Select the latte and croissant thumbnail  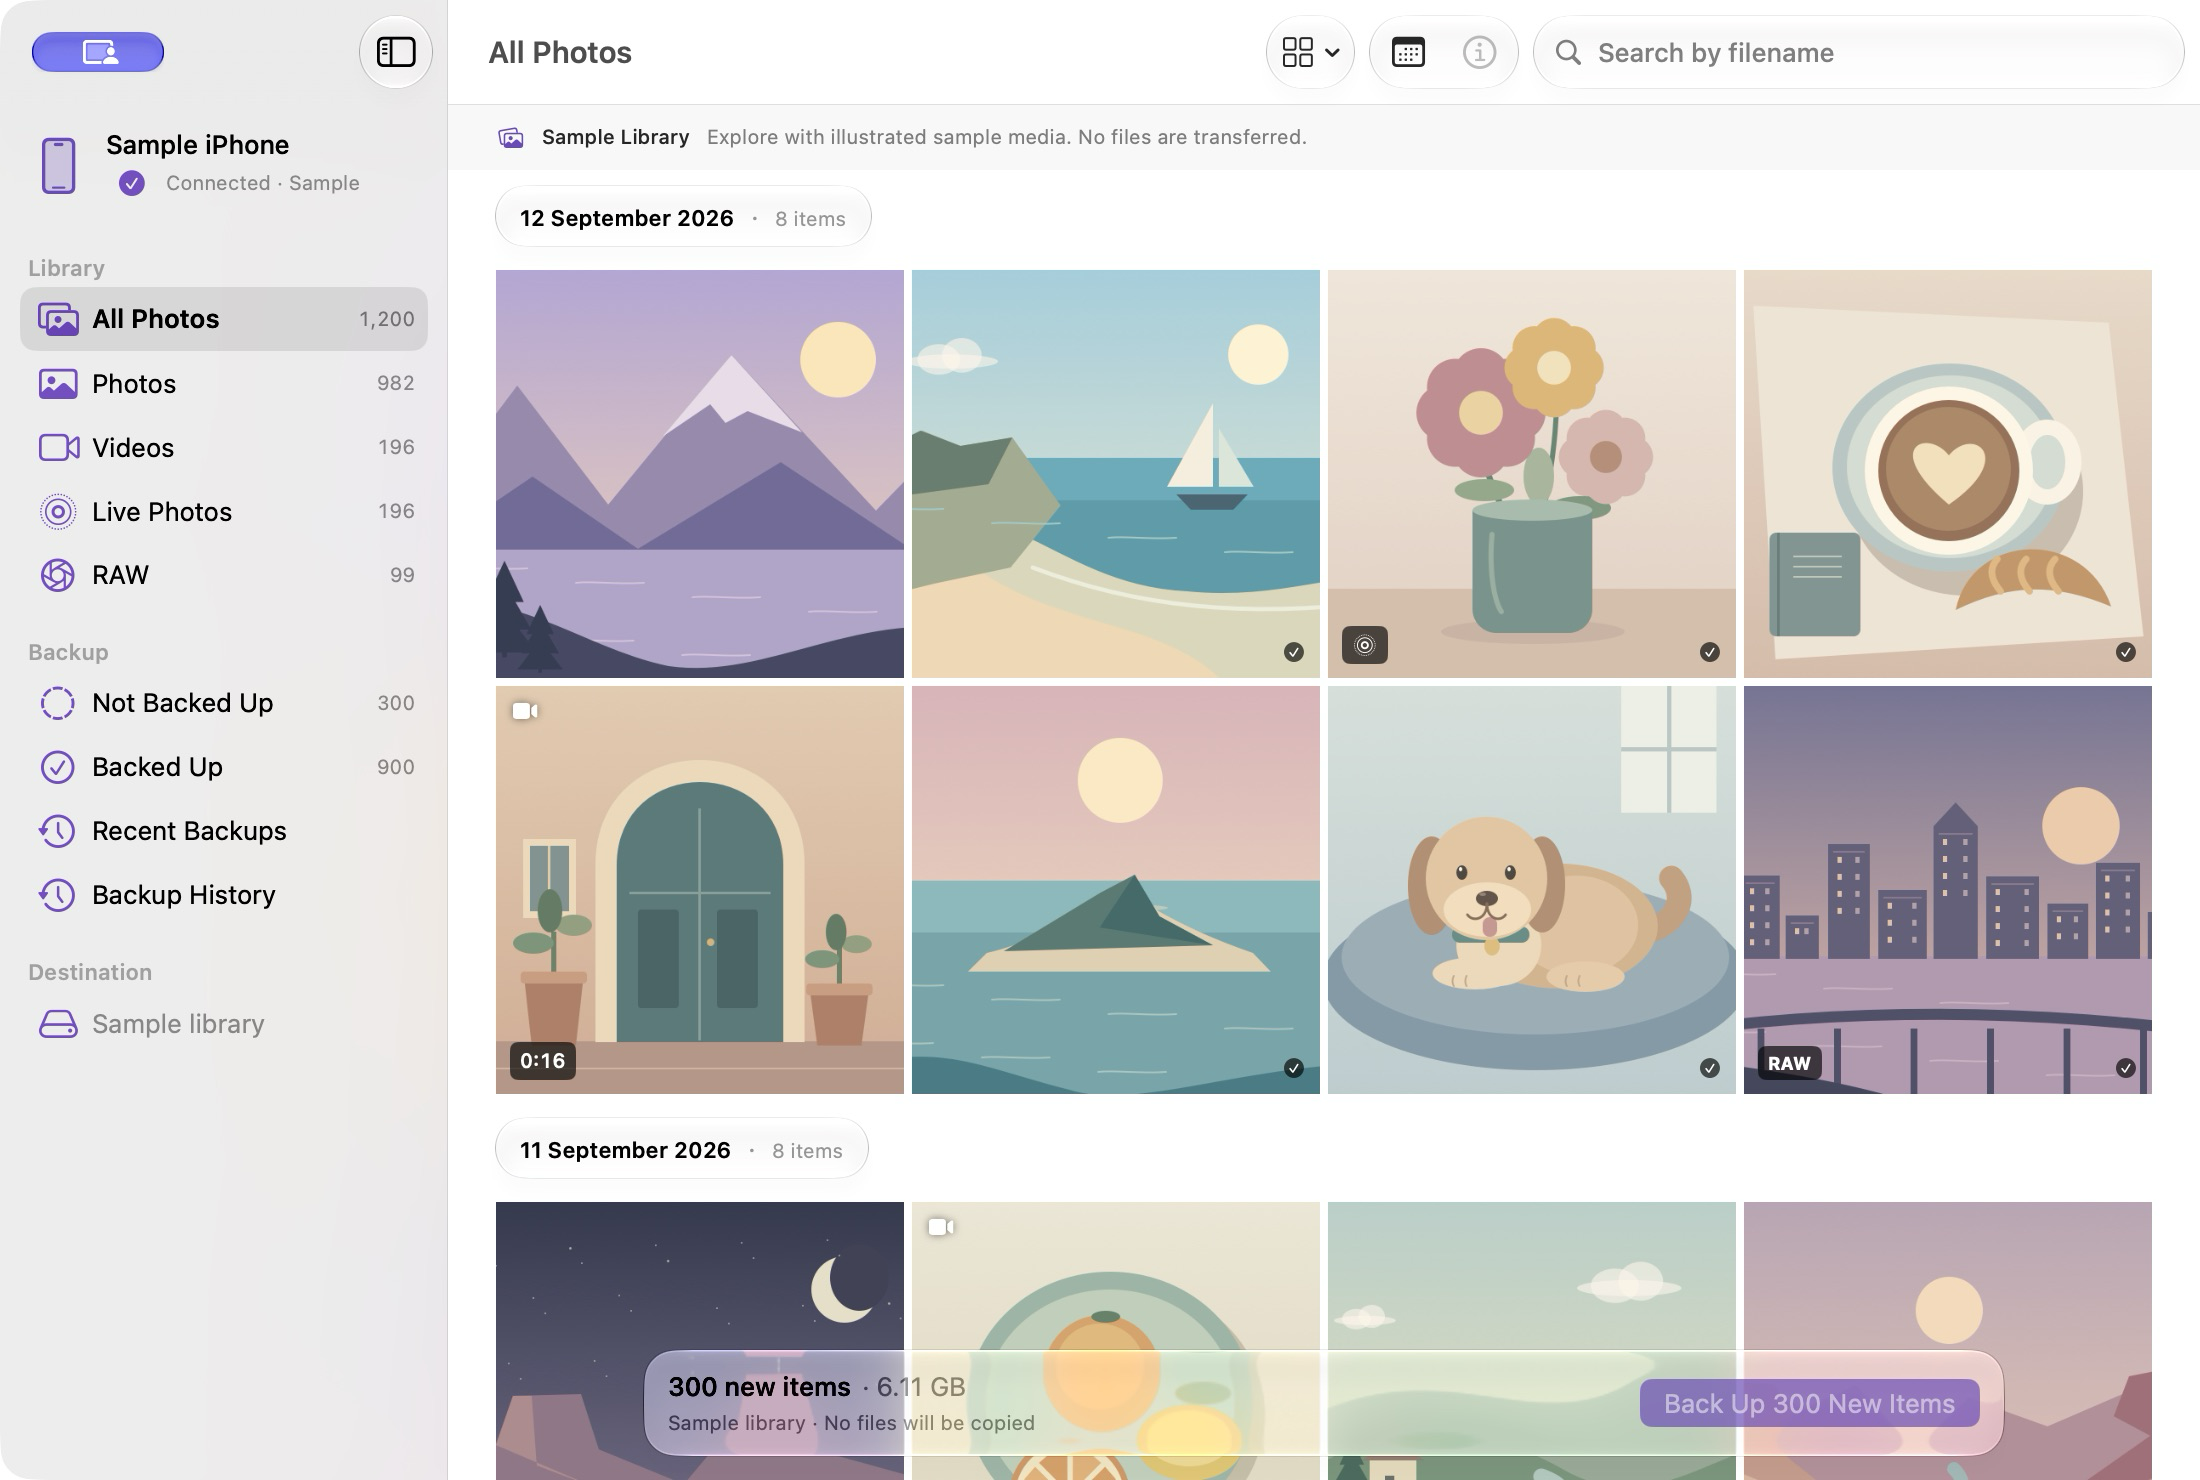(1948, 474)
